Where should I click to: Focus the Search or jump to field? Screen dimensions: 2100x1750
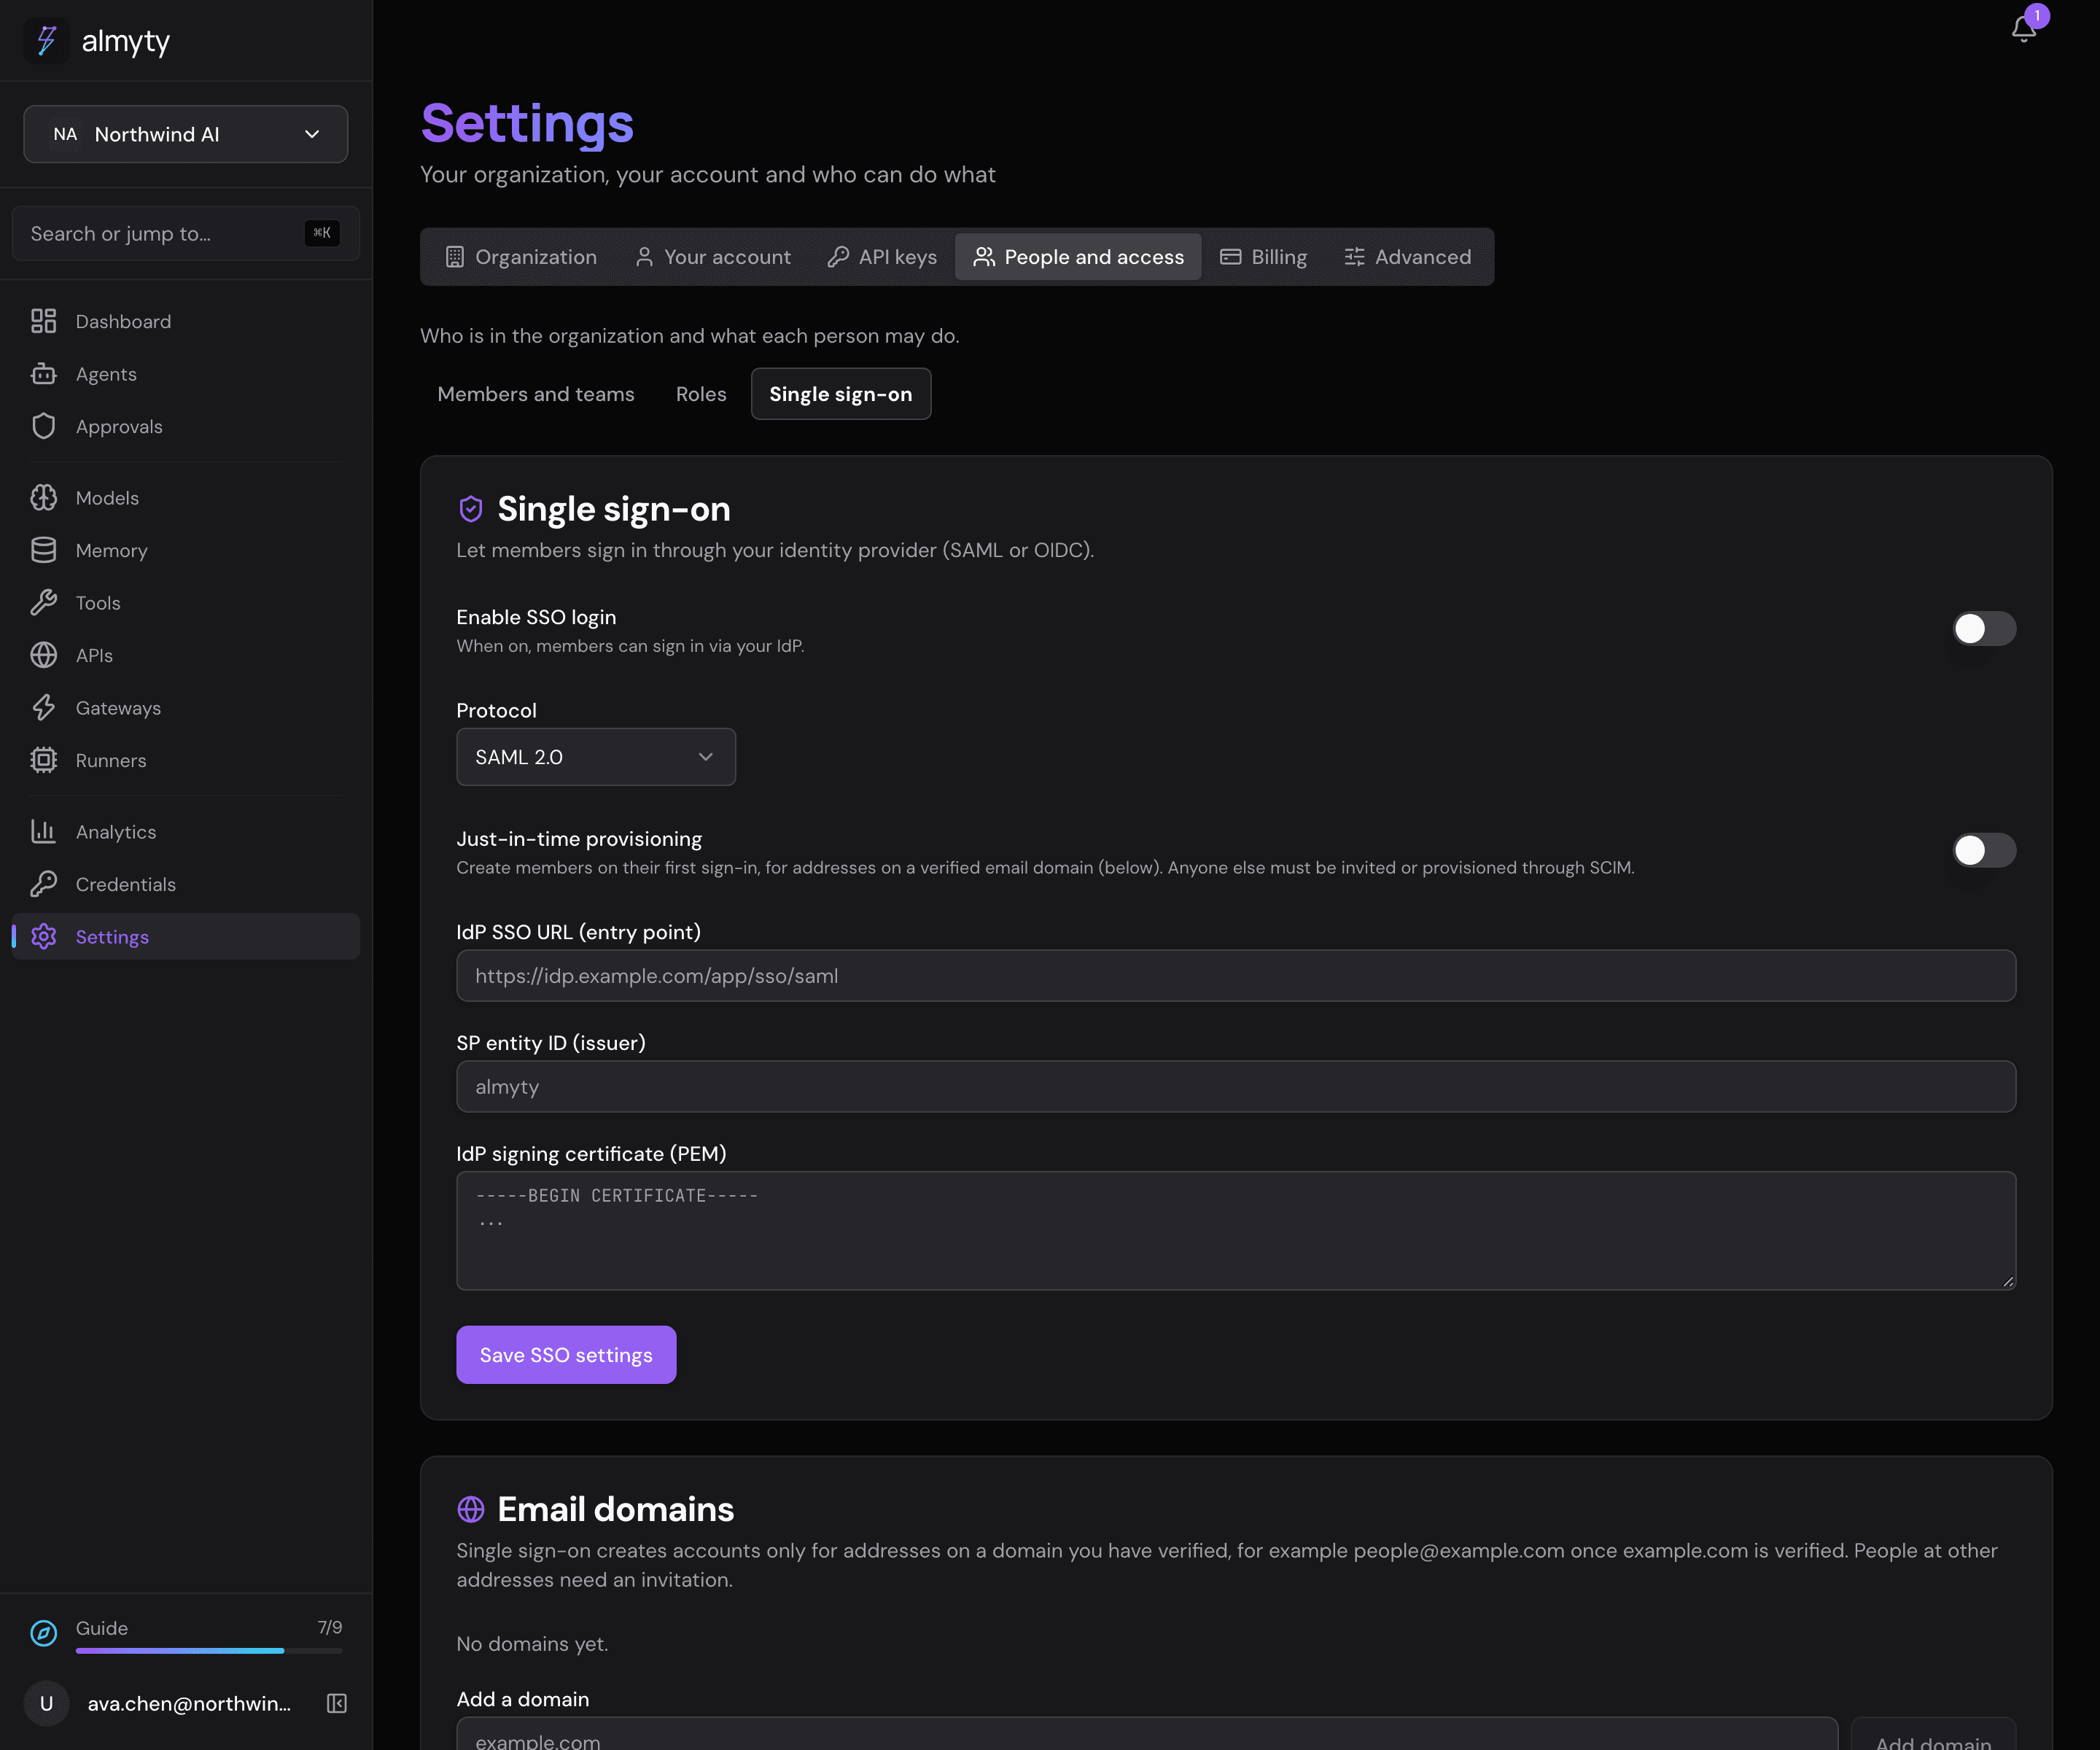click(186, 233)
